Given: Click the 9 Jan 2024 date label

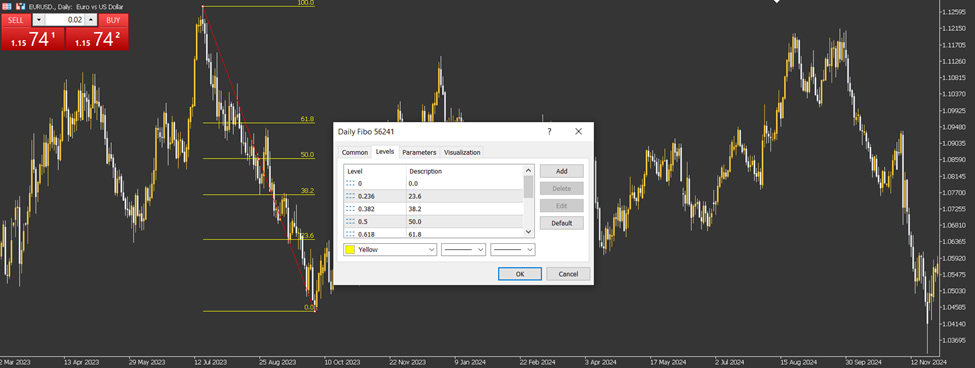Looking at the screenshot, I should click(x=471, y=362).
